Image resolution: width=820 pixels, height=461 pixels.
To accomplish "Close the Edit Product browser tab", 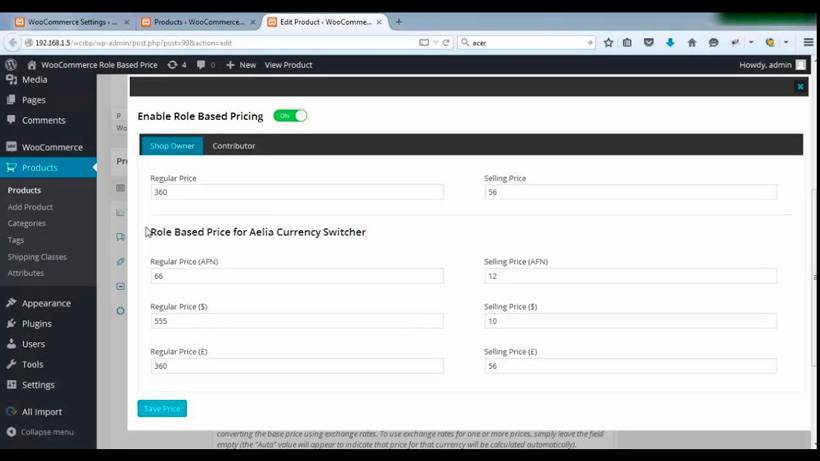I will click(x=379, y=22).
